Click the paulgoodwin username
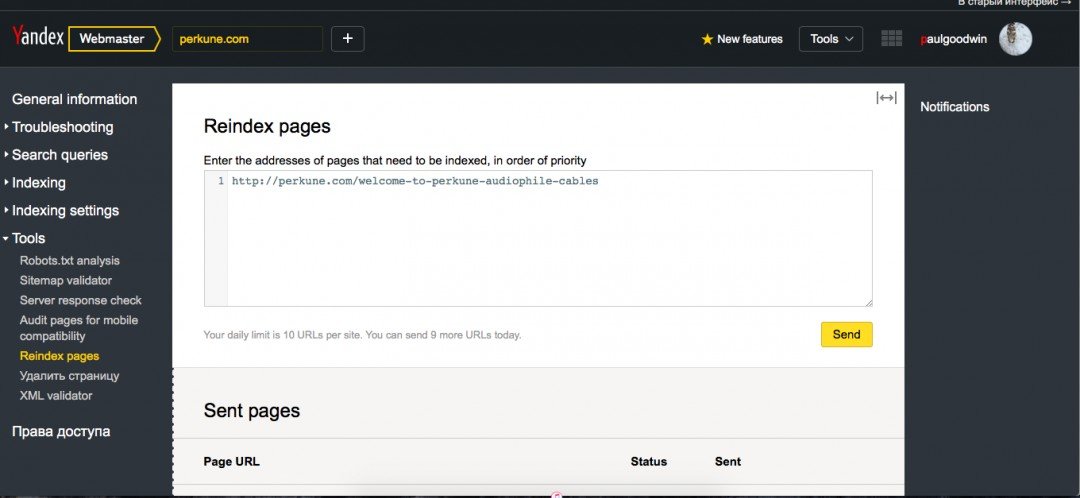1080x498 pixels. point(953,39)
